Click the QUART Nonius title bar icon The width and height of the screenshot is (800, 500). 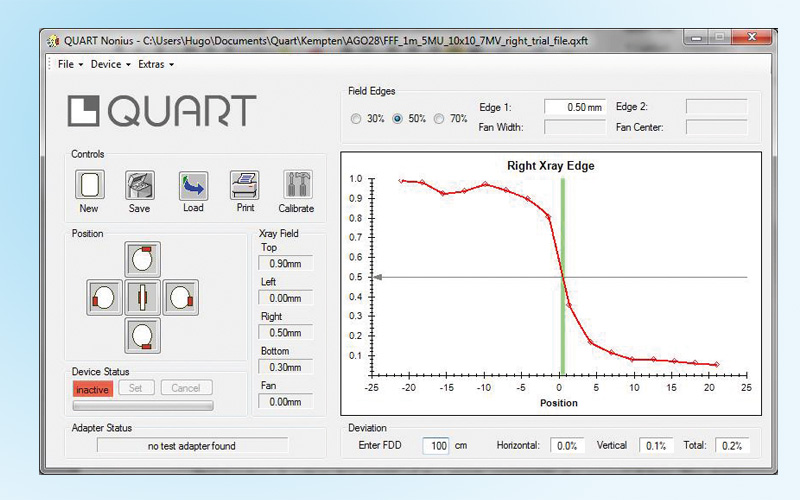pos(53,41)
